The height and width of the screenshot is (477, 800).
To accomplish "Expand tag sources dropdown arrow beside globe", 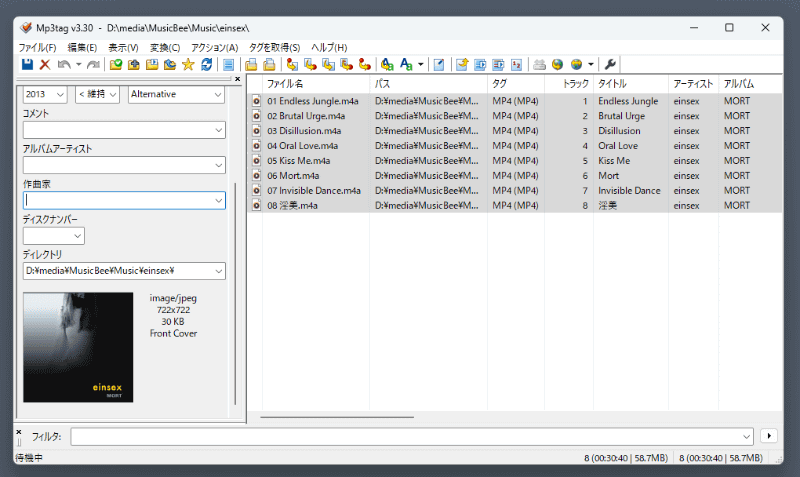I will (591, 64).
